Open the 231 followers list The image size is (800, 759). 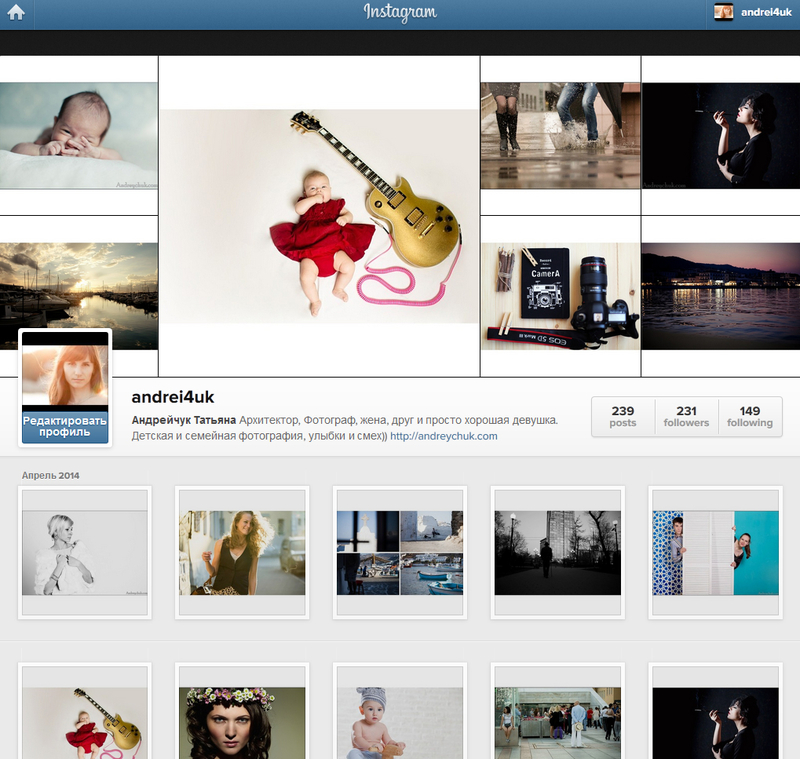pyautogui.click(x=686, y=417)
